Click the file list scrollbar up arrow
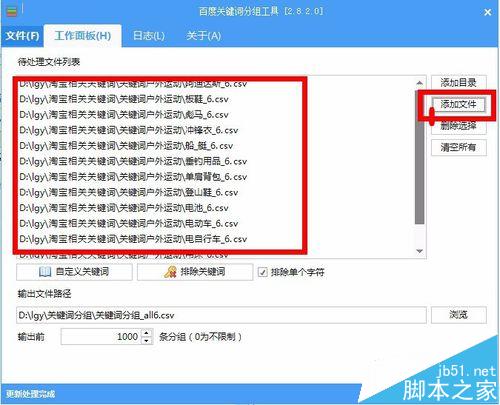This screenshot has height=405, width=500. point(420,83)
